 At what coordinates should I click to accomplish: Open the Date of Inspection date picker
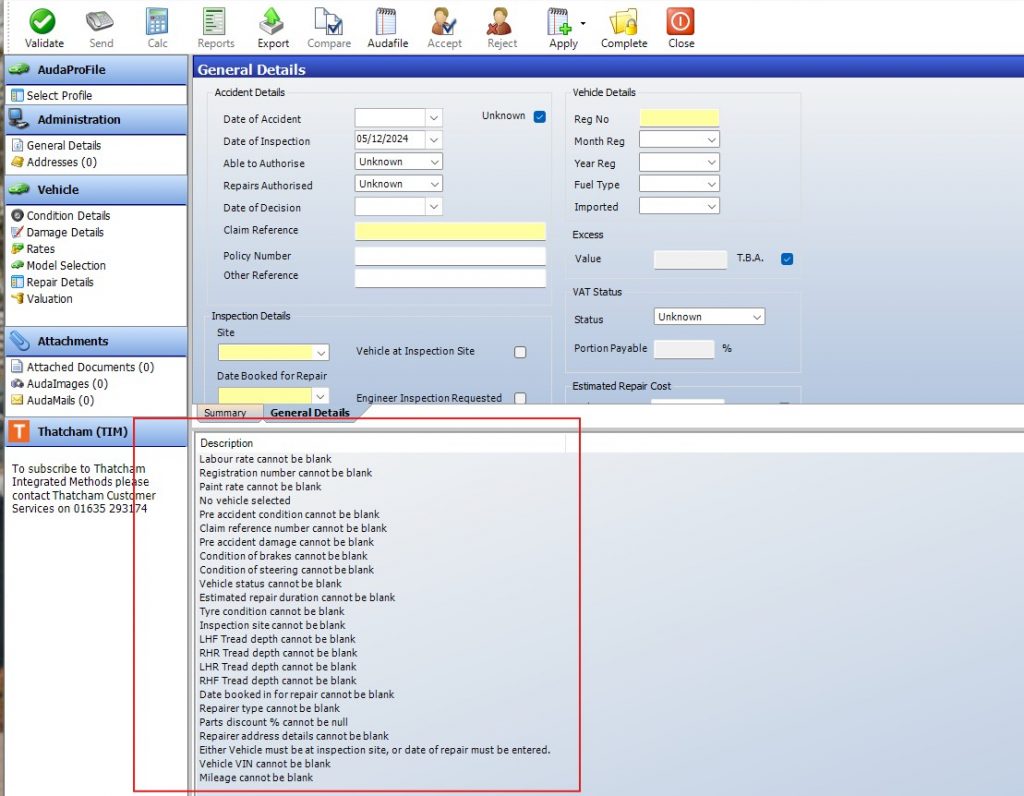[x=434, y=140]
